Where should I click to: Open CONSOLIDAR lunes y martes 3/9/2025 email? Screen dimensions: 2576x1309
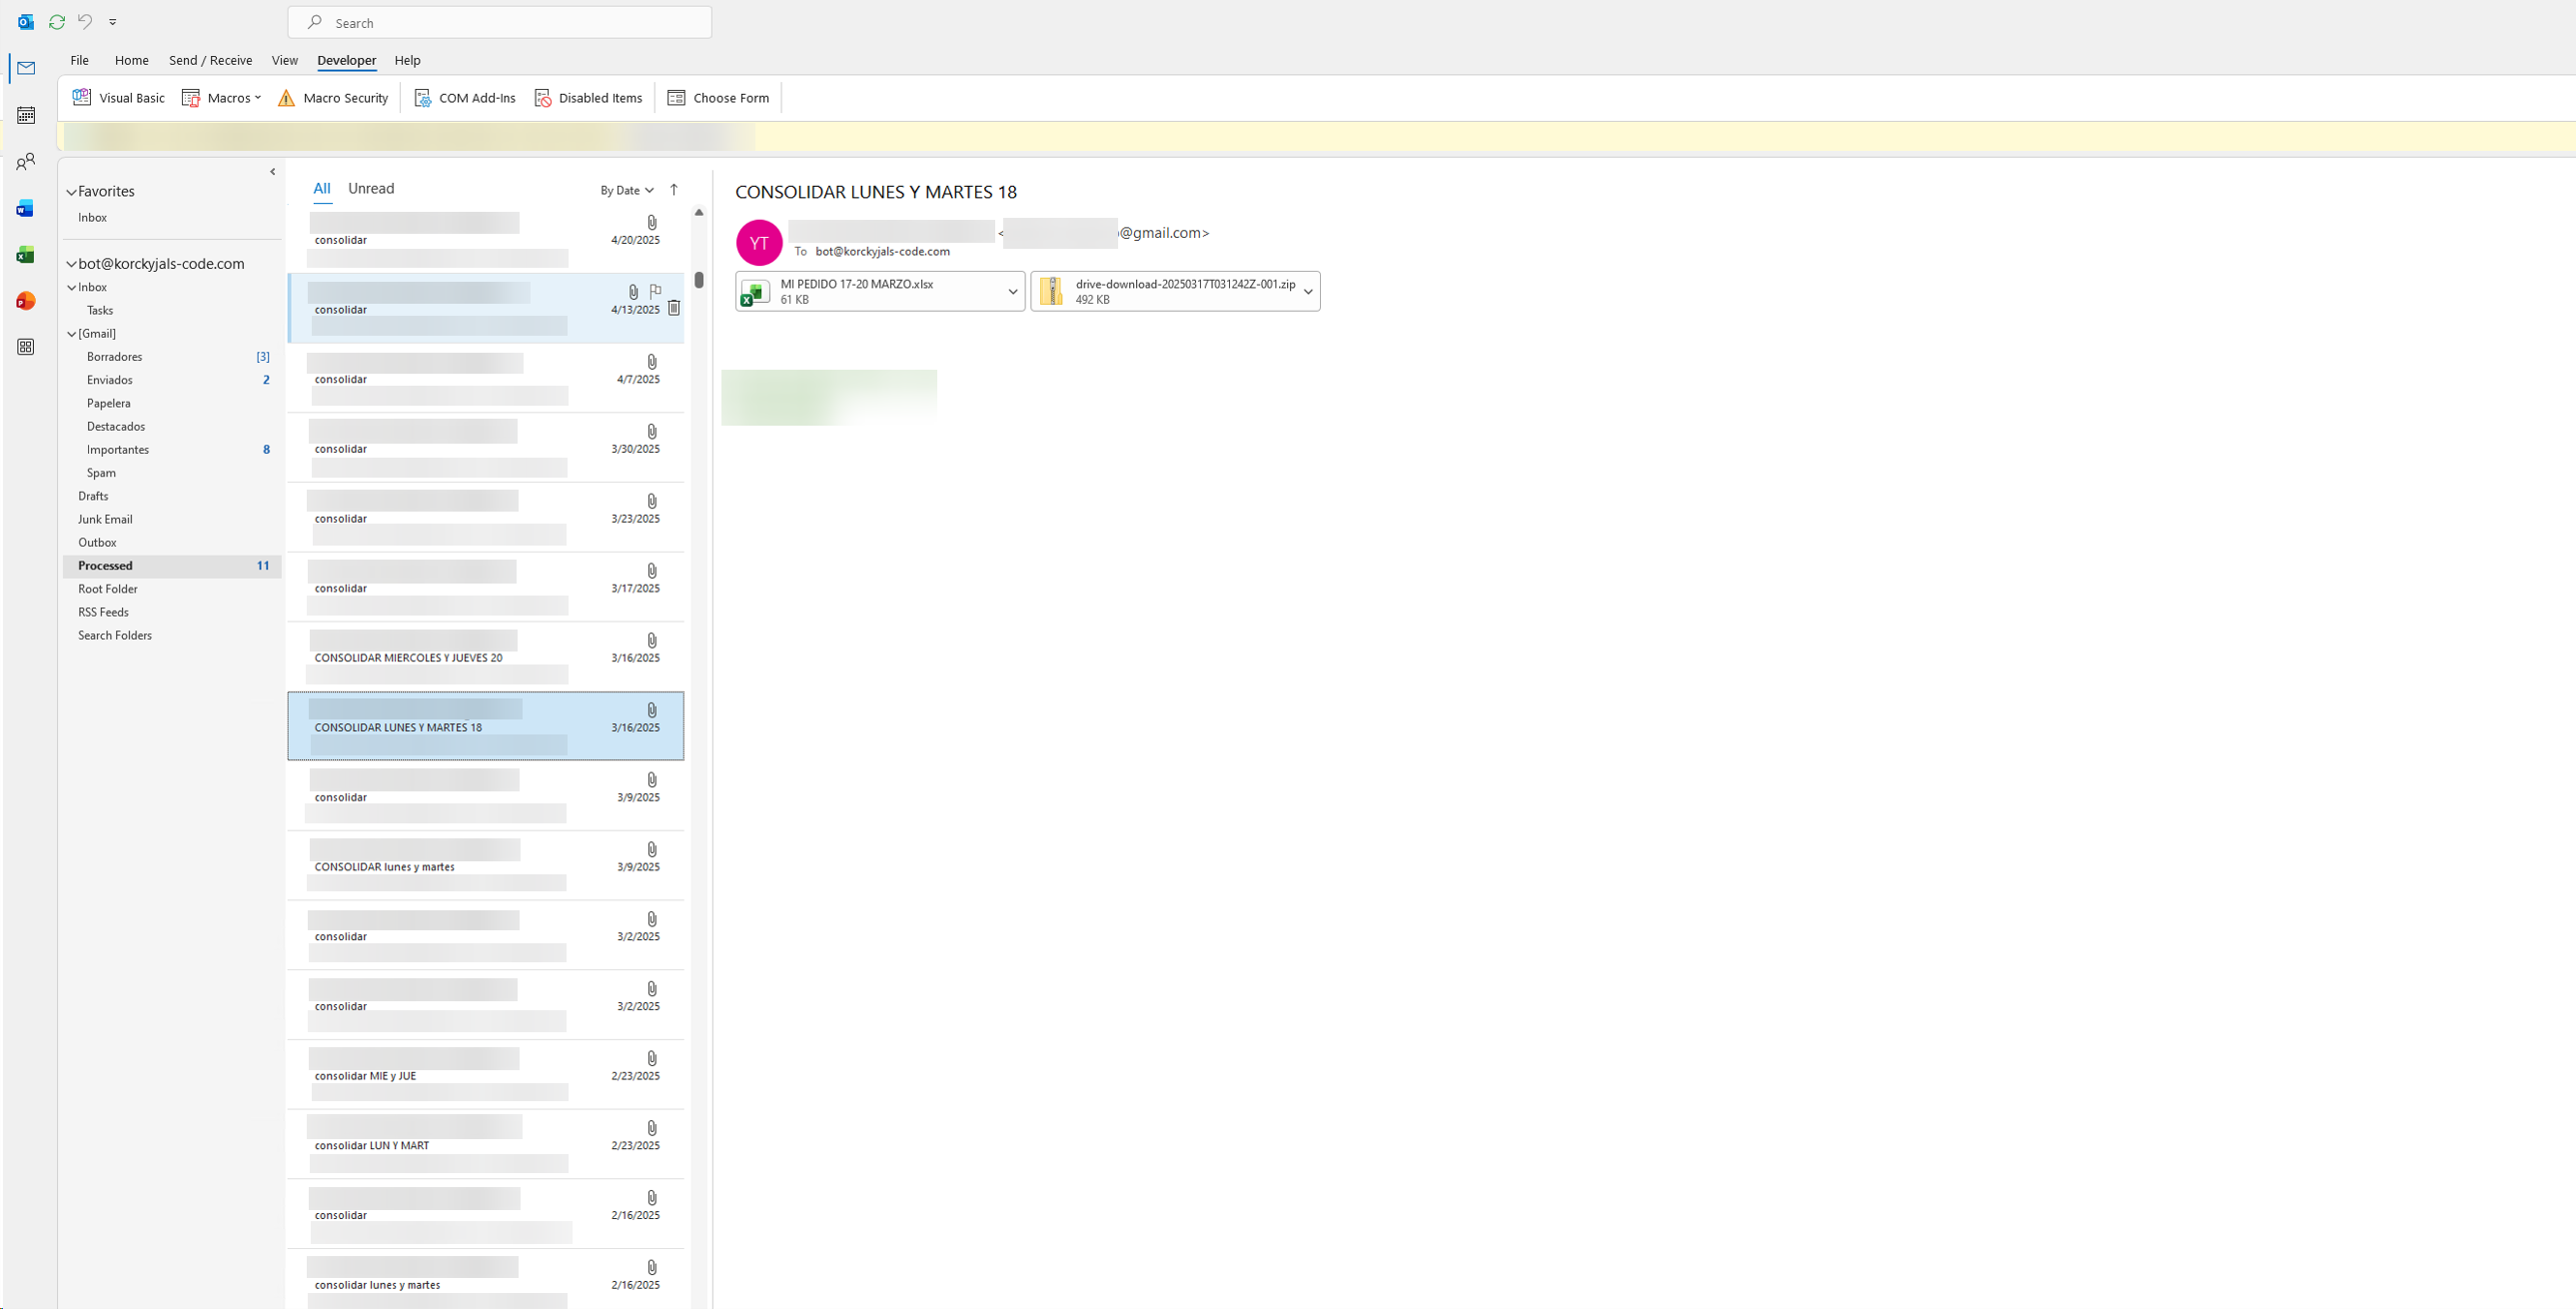[x=486, y=866]
